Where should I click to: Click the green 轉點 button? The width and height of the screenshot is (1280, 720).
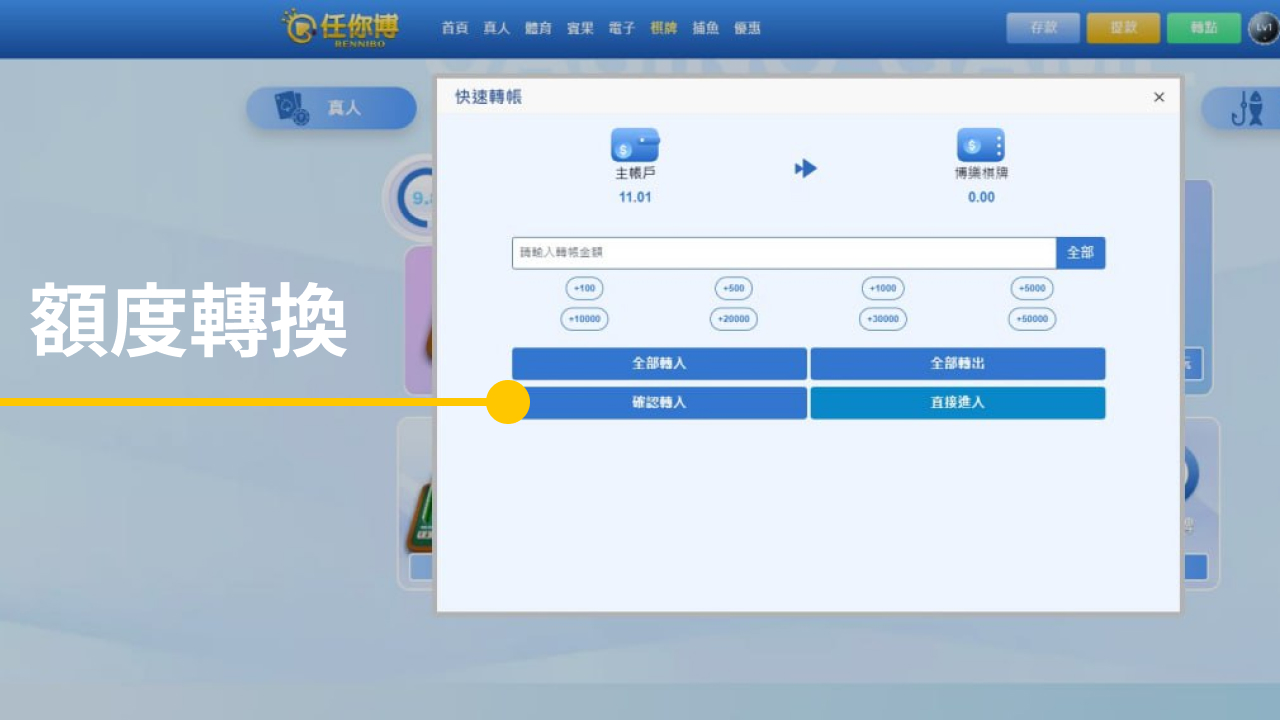click(1203, 28)
